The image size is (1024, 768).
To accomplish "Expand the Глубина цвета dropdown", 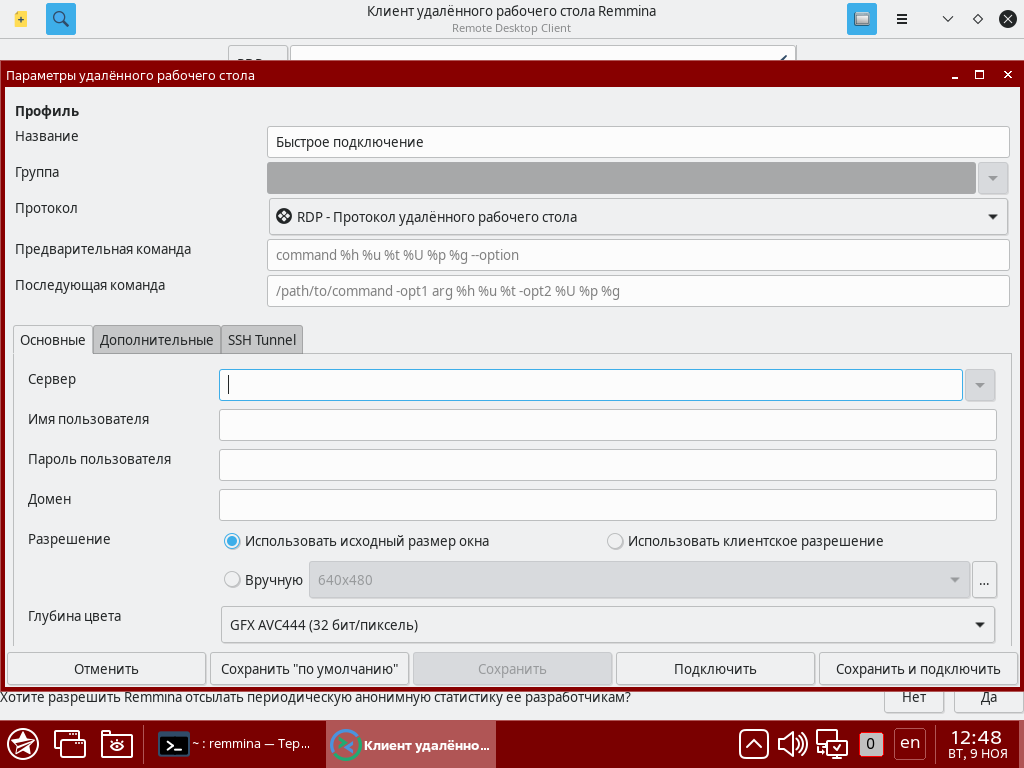I will coord(606,625).
